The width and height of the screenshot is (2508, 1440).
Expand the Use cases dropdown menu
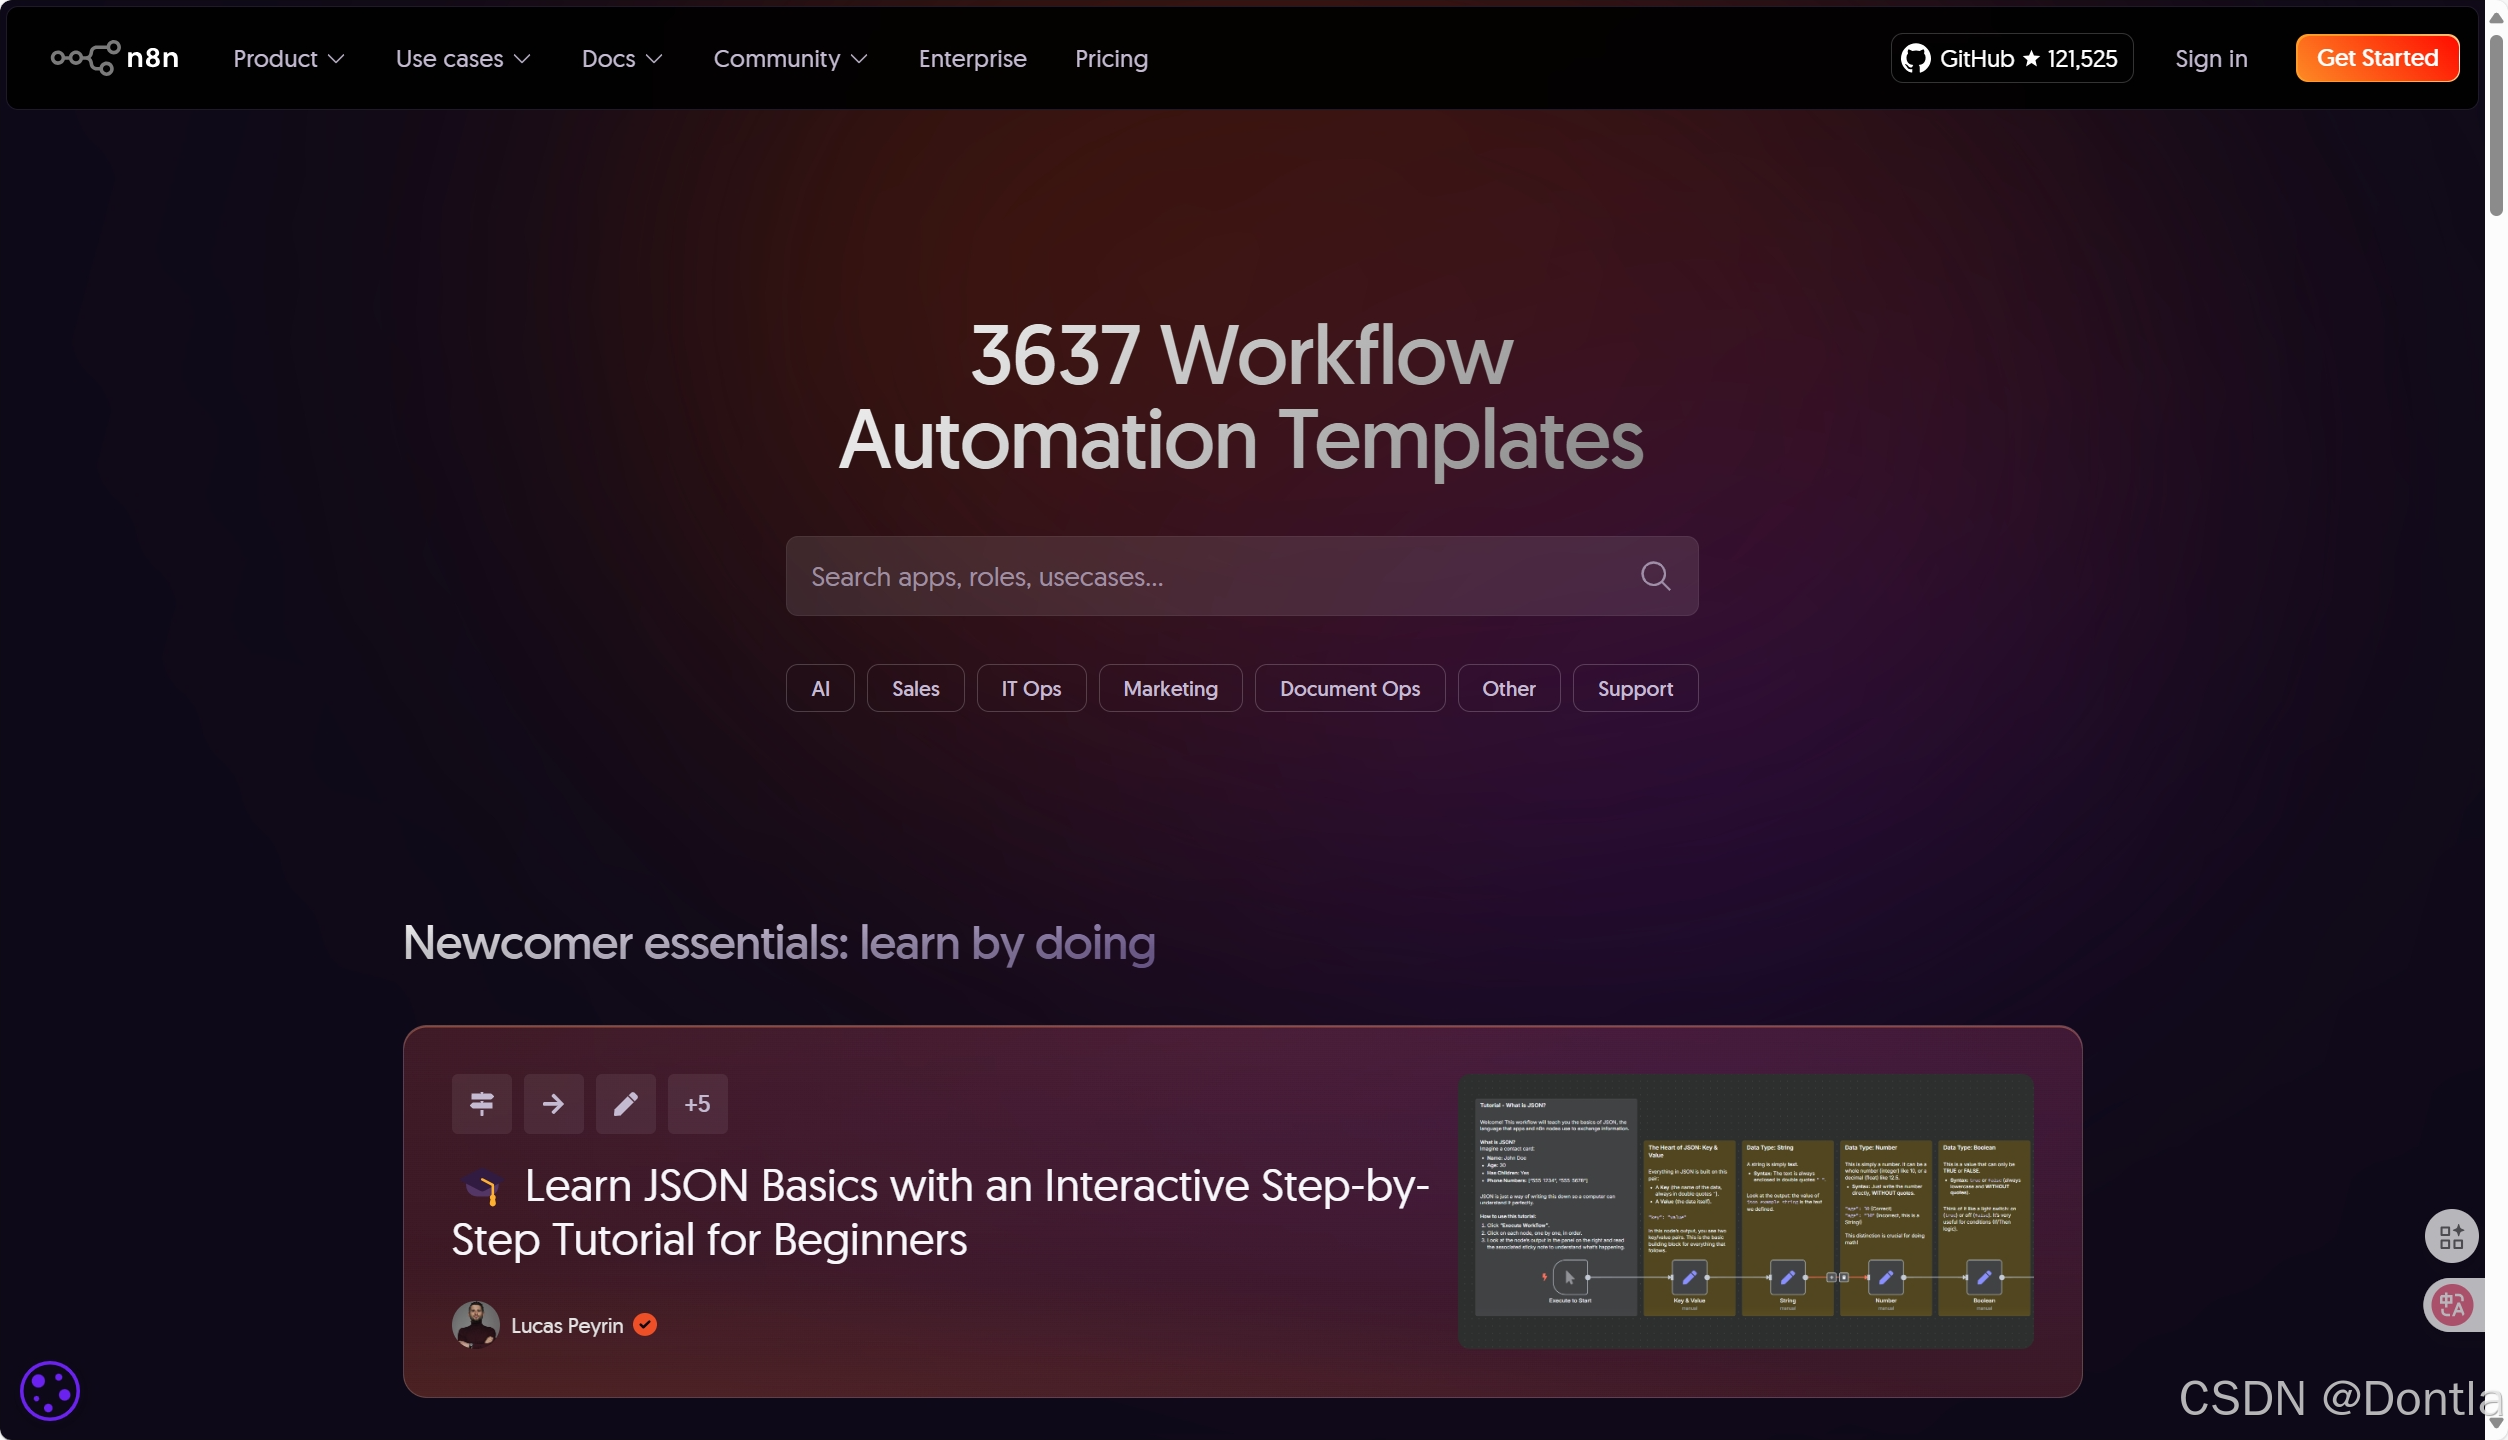463,58
